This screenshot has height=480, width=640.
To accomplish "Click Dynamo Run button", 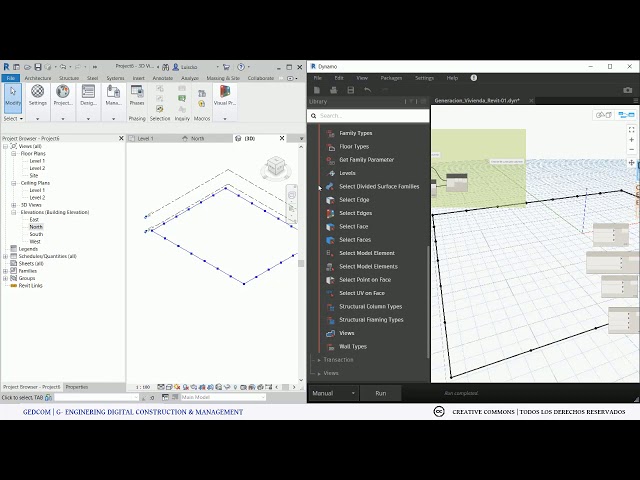I will click(380, 393).
